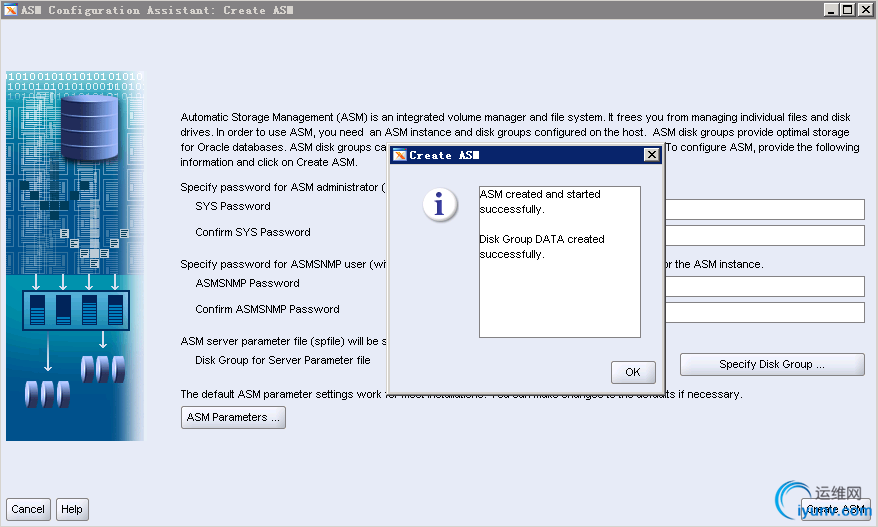
Task: Click OK in Create ASM dialog
Action: (x=633, y=372)
